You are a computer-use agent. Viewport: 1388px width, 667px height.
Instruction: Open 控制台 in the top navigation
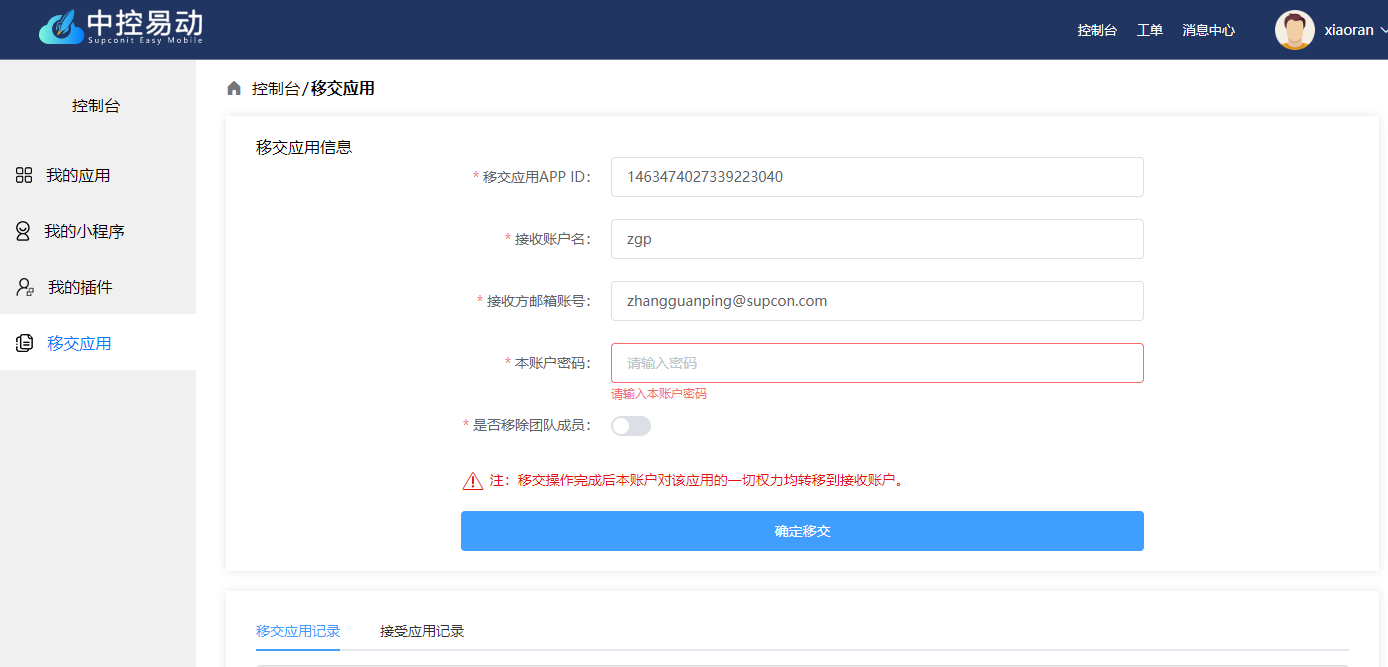(x=1097, y=30)
